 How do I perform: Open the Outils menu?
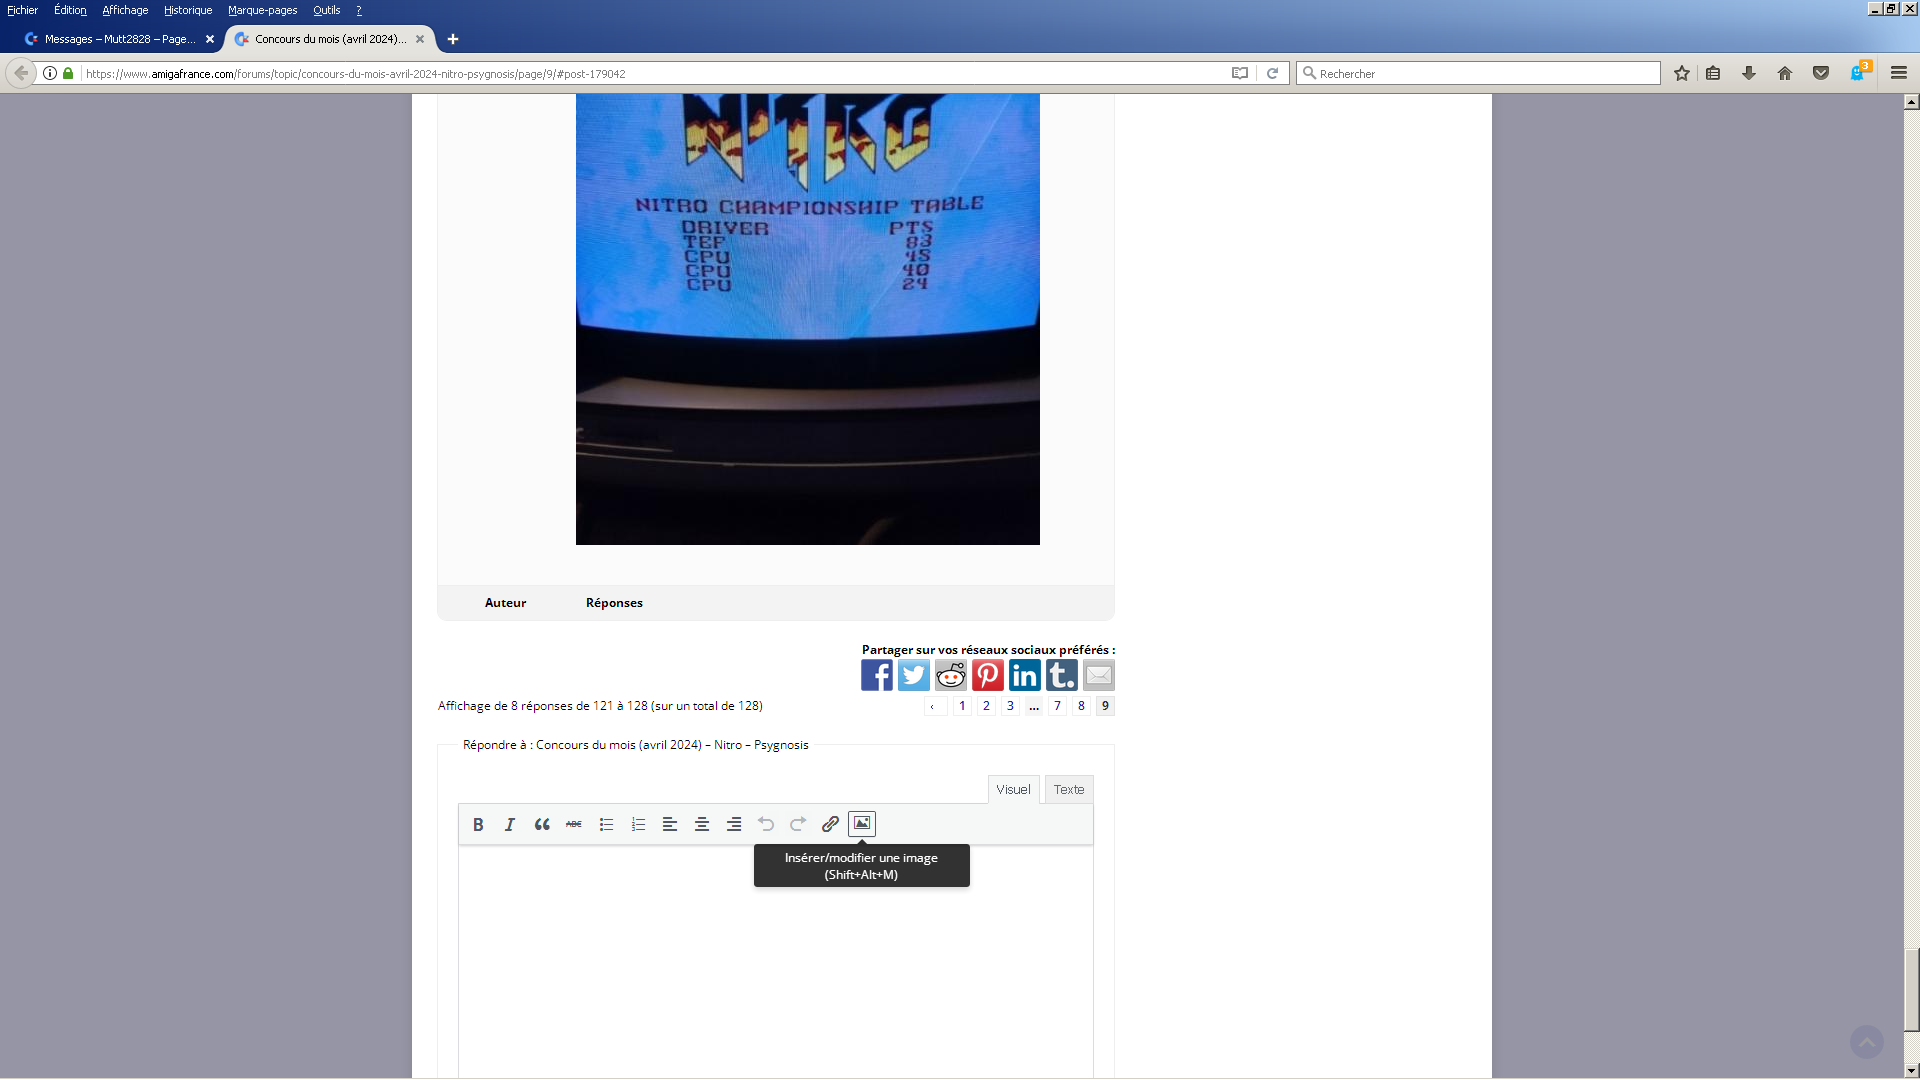pyautogui.click(x=326, y=10)
